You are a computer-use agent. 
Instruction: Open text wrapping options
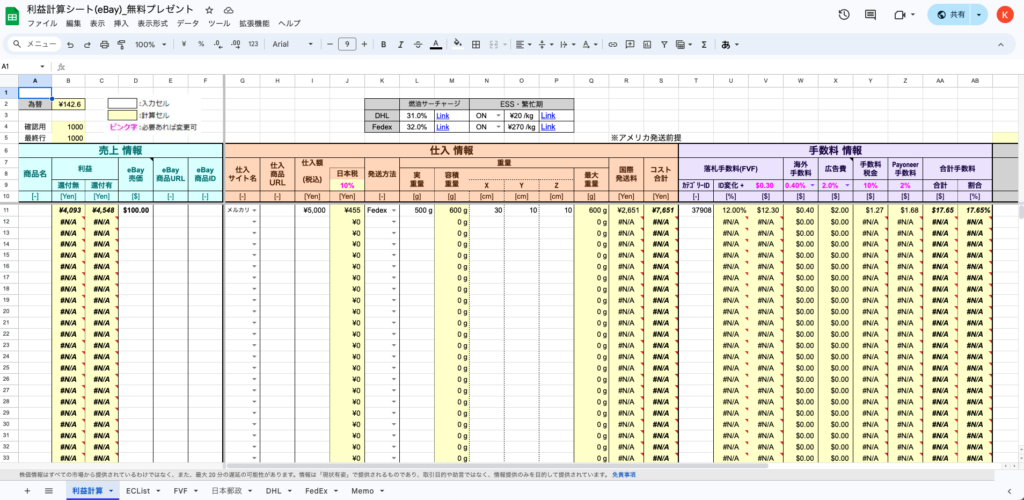tap(566, 44)
